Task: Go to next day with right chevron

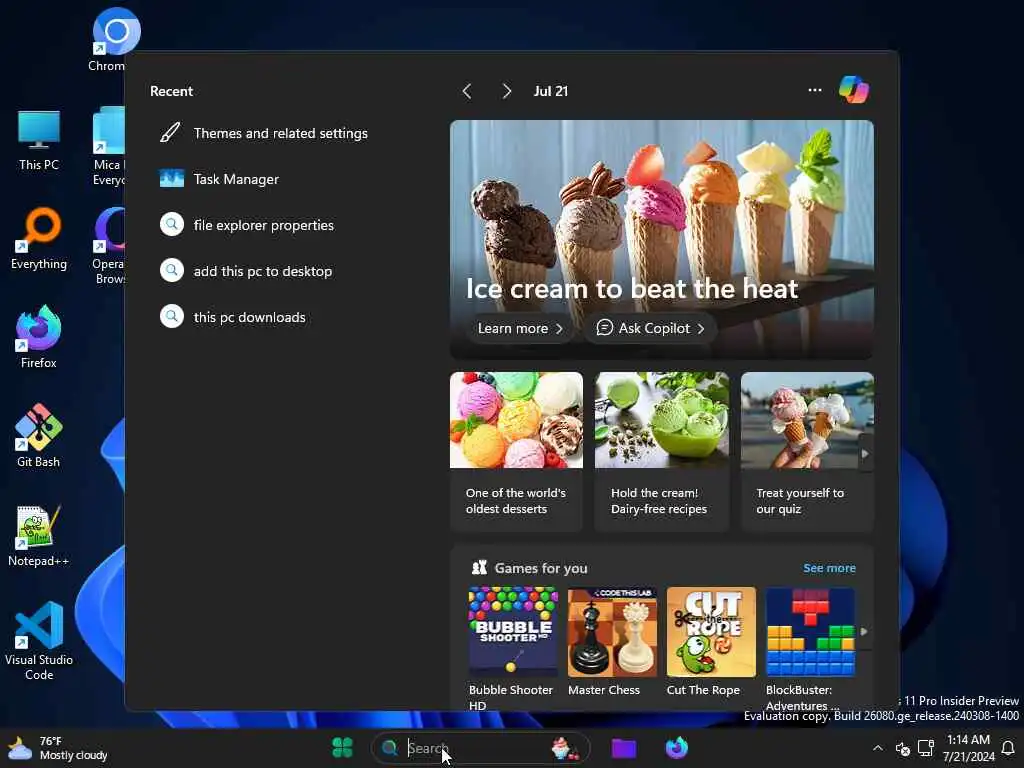Action: tap(506, 91)
